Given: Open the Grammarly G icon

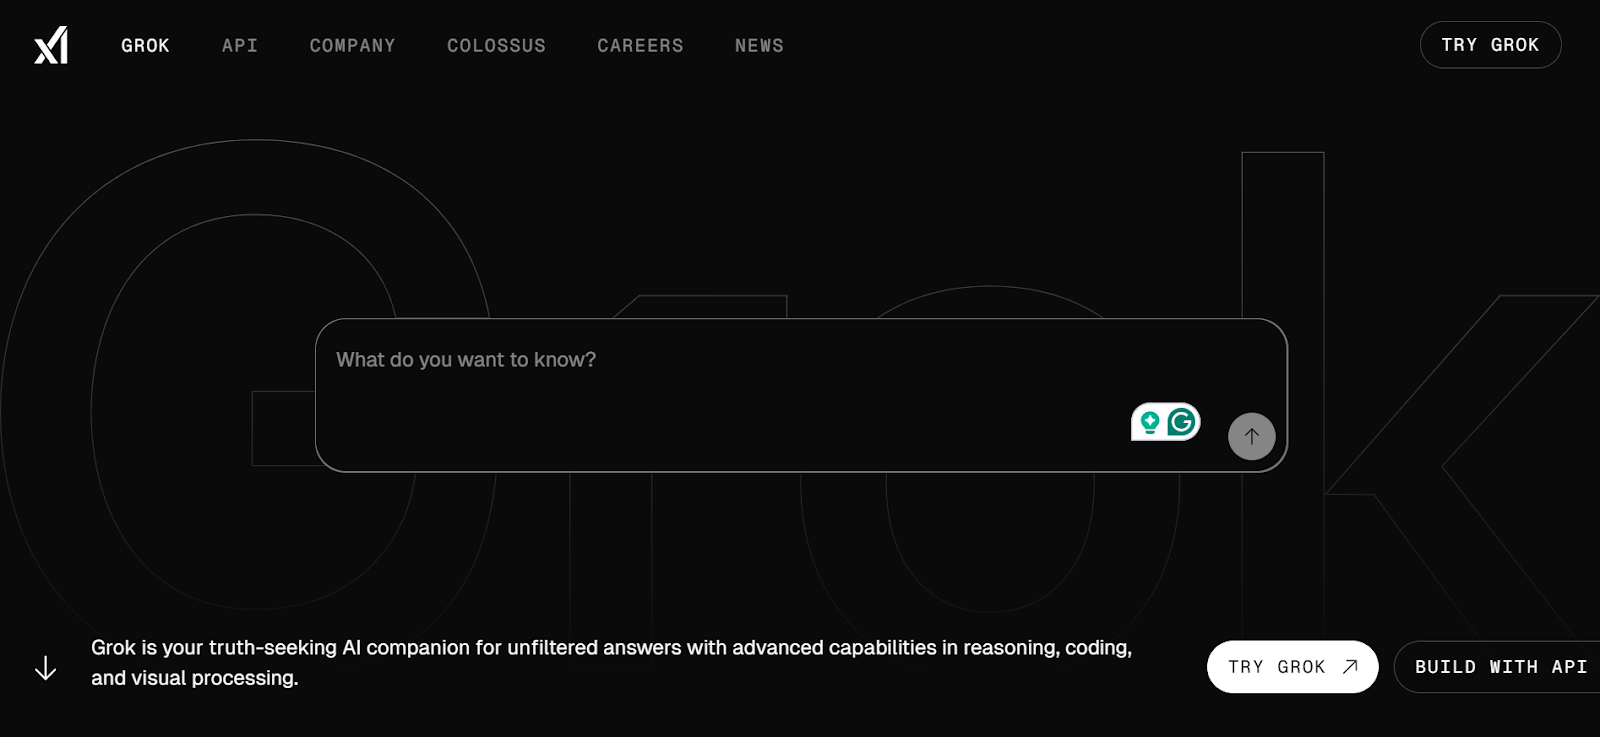Looking at the screenshot, I should coord(1181,422).
